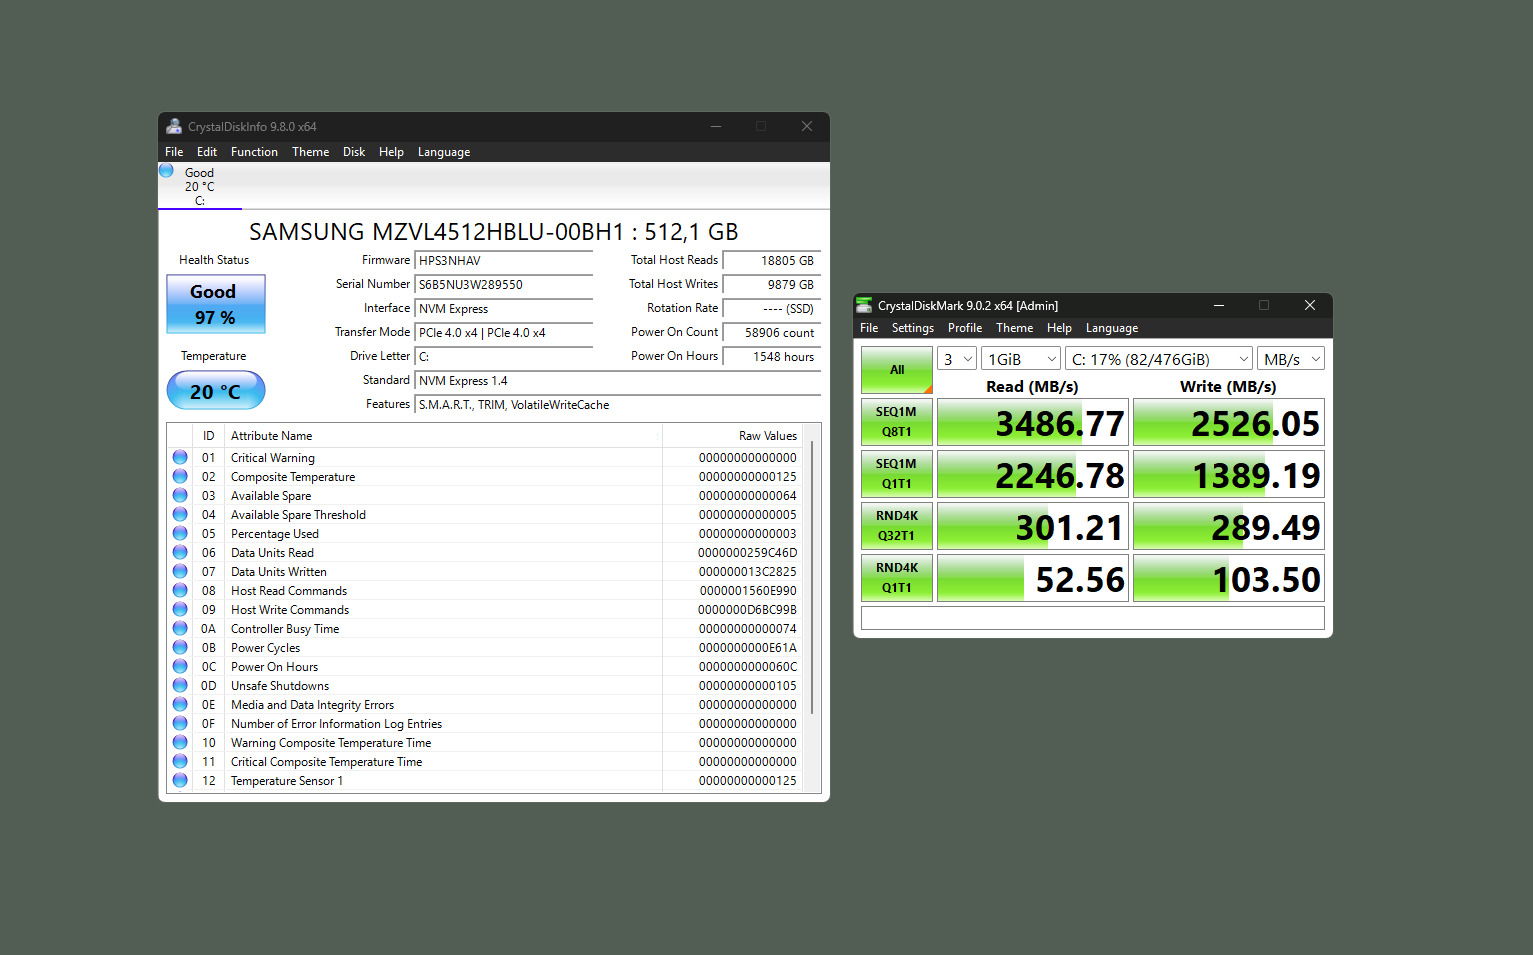Open Help menu in CrystalDiskInfo
The image size is (1533, 955).
pos(391,152)
